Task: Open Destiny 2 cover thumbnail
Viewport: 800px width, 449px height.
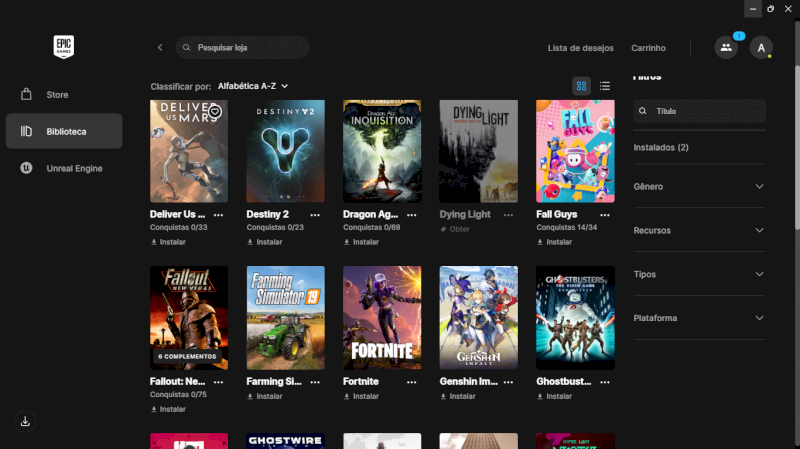Action: point(285,151)
